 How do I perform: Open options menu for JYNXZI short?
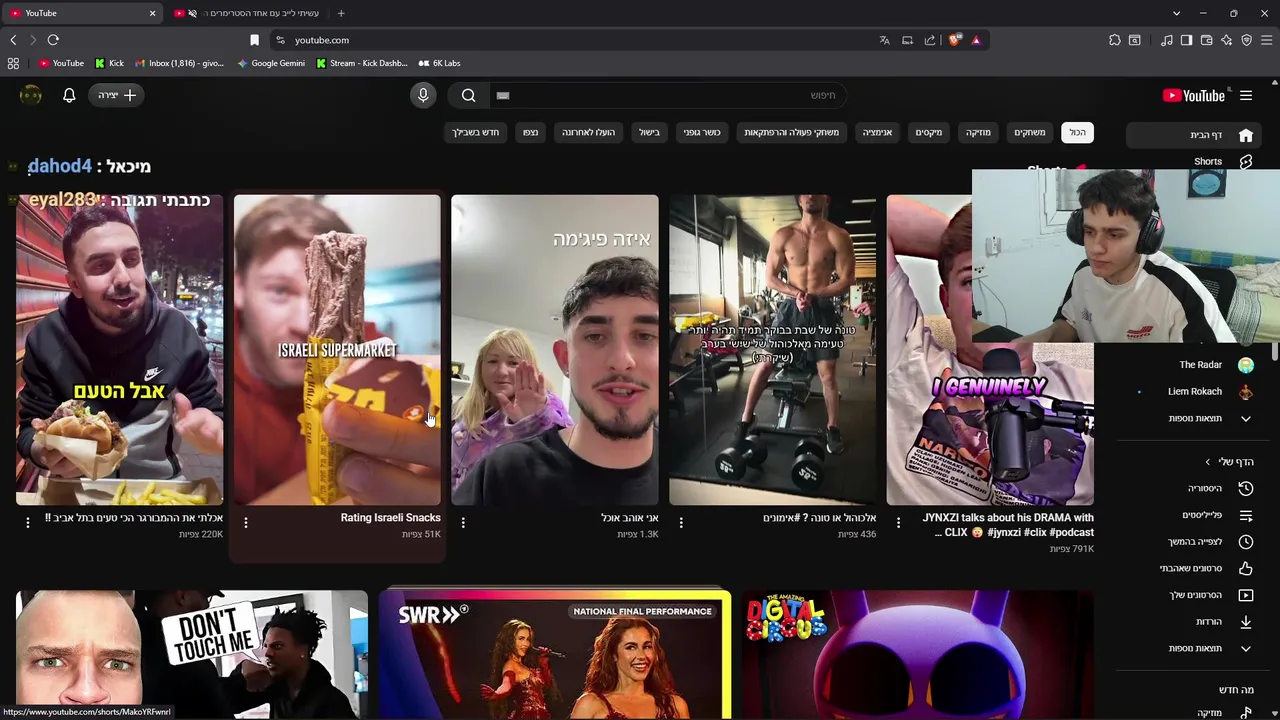[898, 522]
